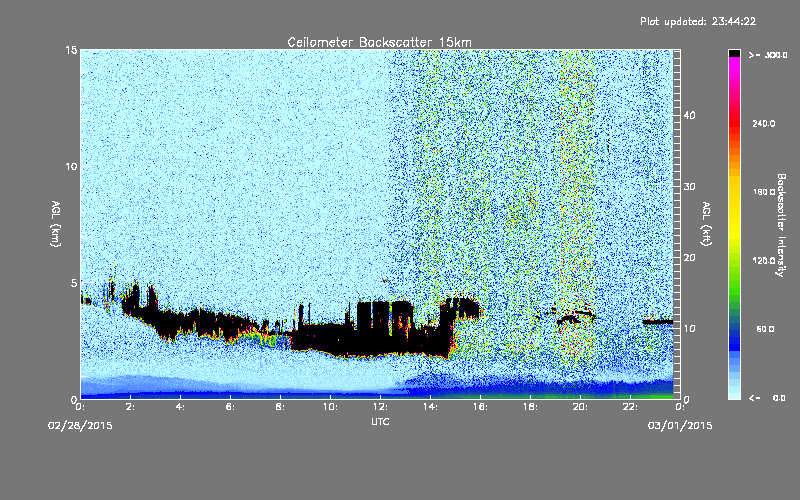
Task: Click the 120.0 colorbar value label
Action: tap(764, 261)
